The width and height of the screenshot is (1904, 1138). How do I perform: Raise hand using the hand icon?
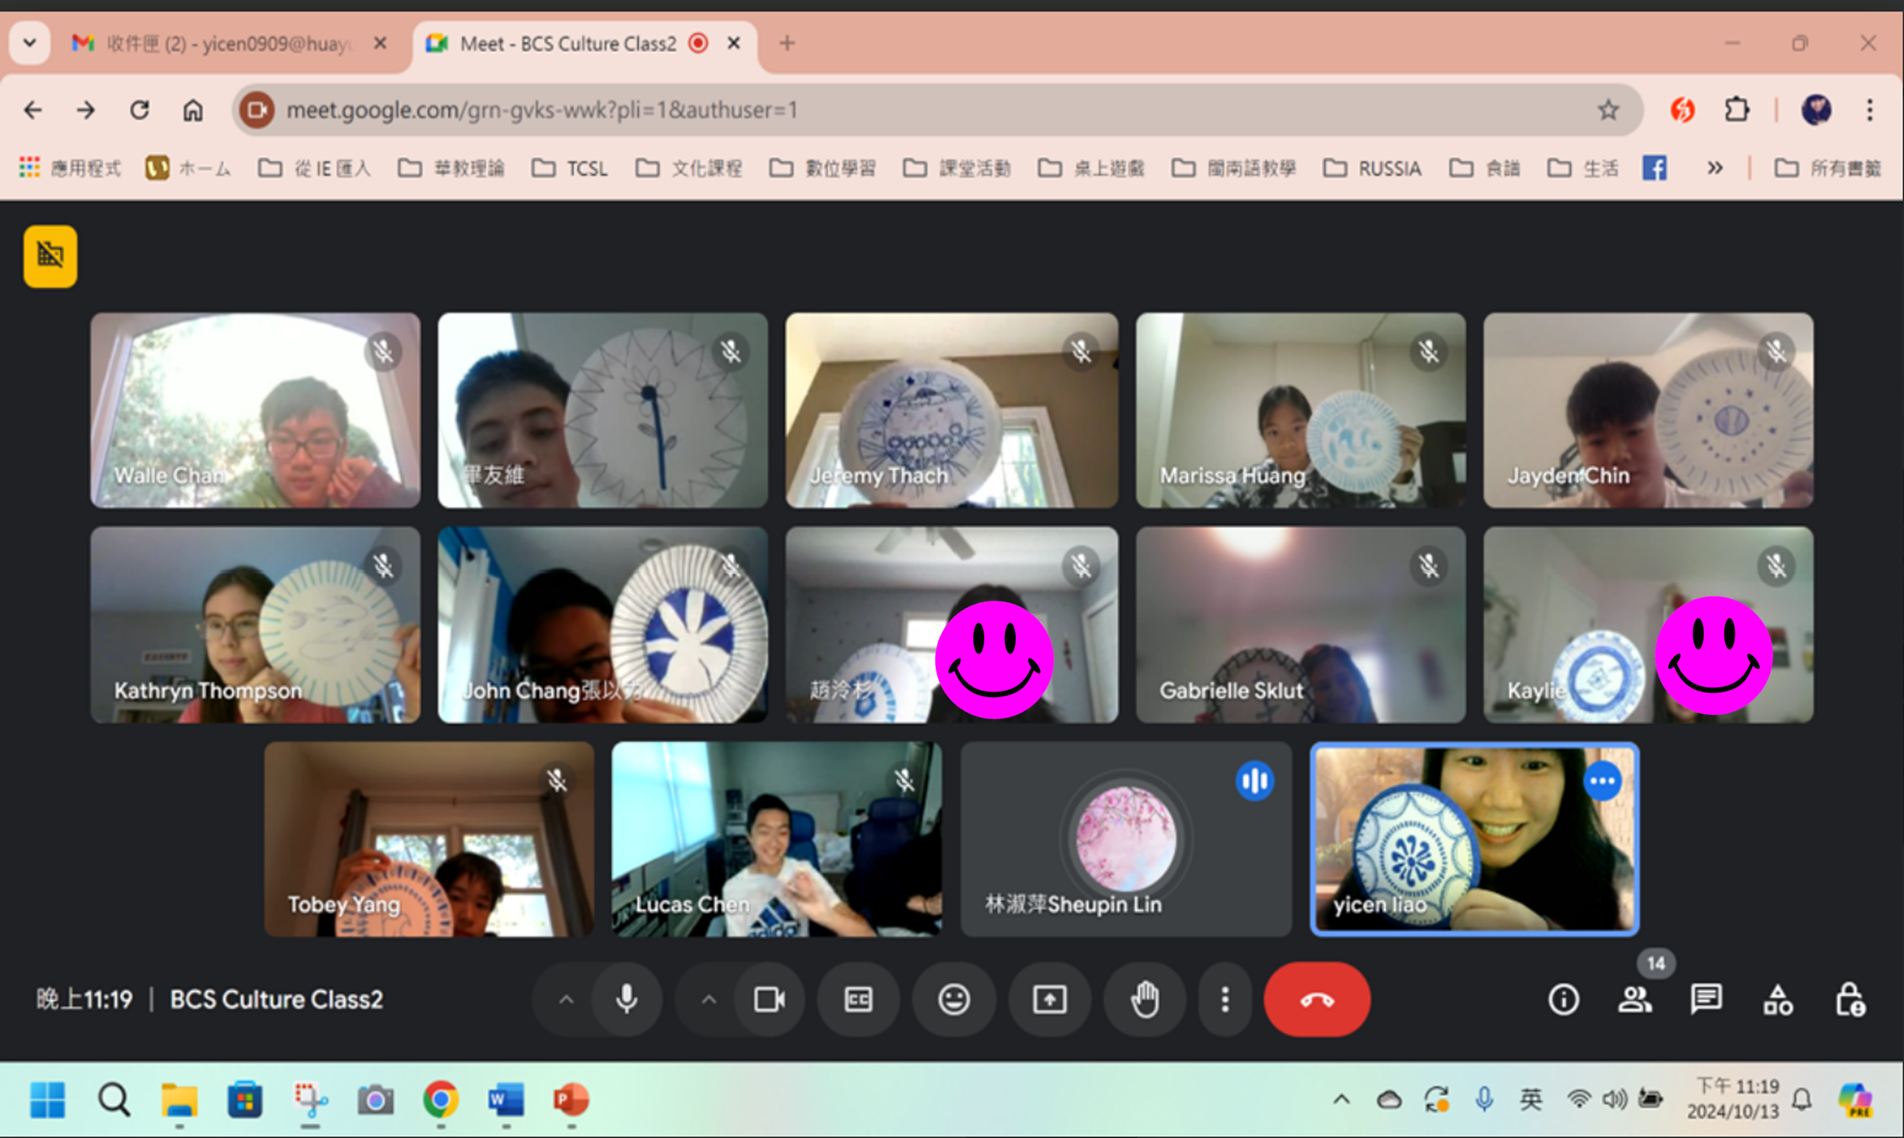pyautogui.click(x=1144, y=999)
